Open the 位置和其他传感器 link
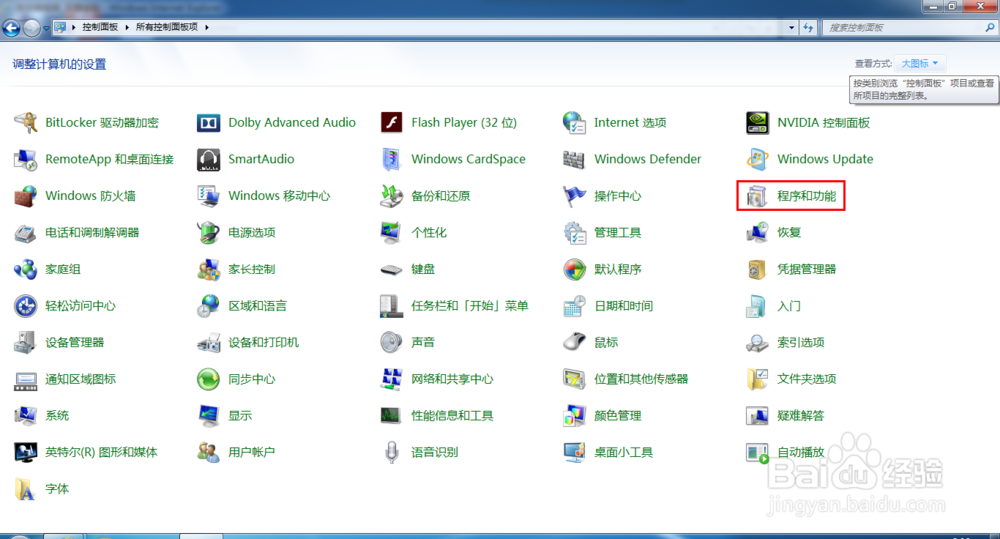 coord(642,379)
